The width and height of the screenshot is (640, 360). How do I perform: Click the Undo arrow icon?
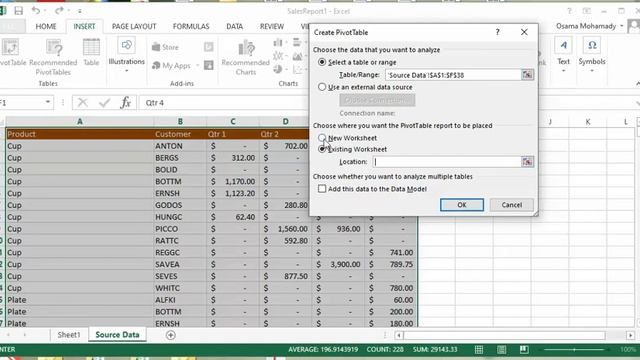36,11
